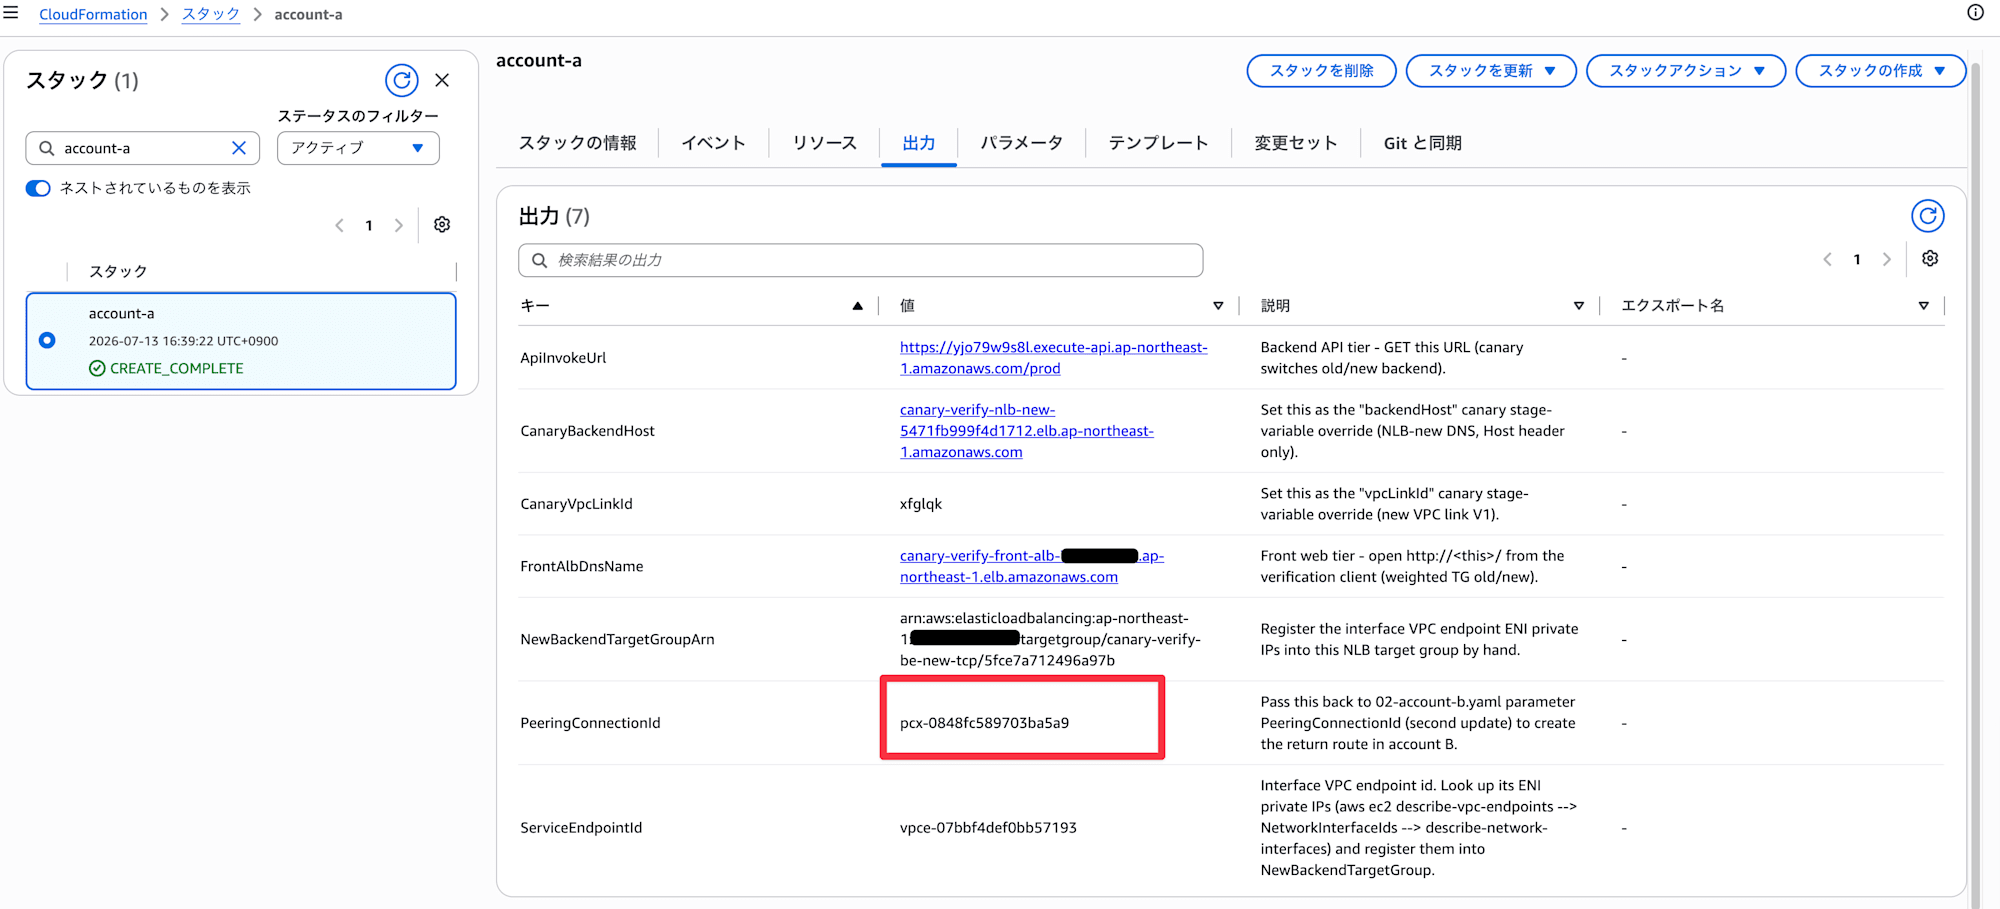Screen dimensions: 2000x909
Task: Focus the stacks search field
Action: [x=142, y=148]
